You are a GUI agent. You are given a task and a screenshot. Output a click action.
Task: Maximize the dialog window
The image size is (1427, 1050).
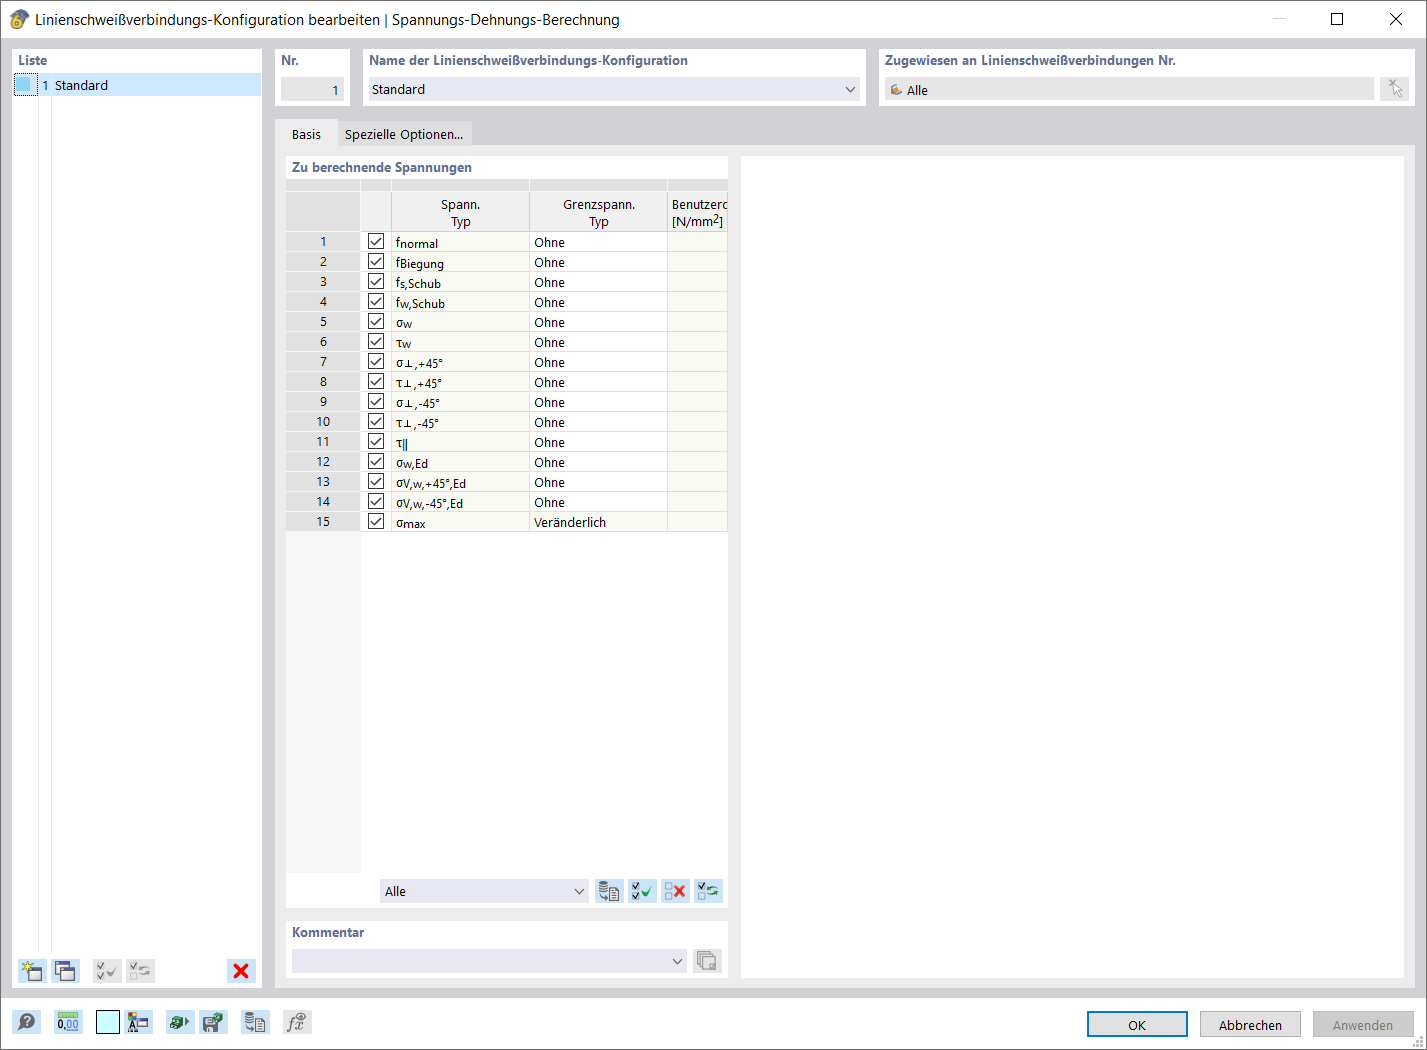pyautogui.click(x=1337, y=19)
